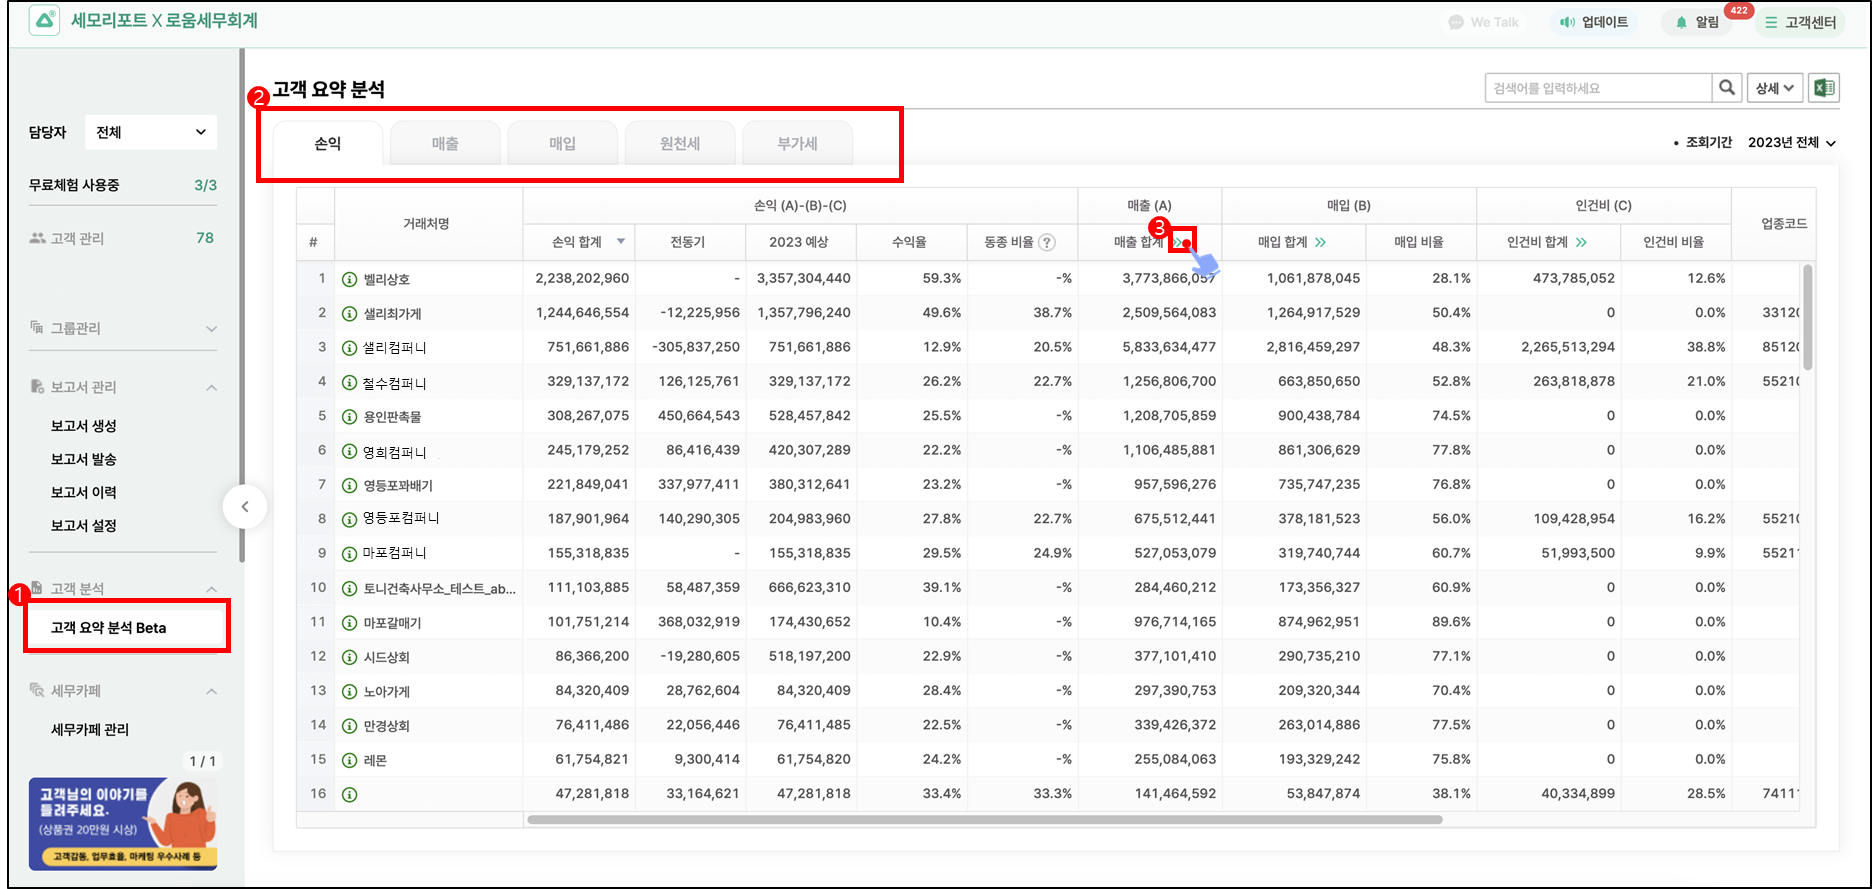Collapse the 보고서 관리 section
This screenshot has height=889, width=1872.
pyautogui.click(x=211, y=387)
